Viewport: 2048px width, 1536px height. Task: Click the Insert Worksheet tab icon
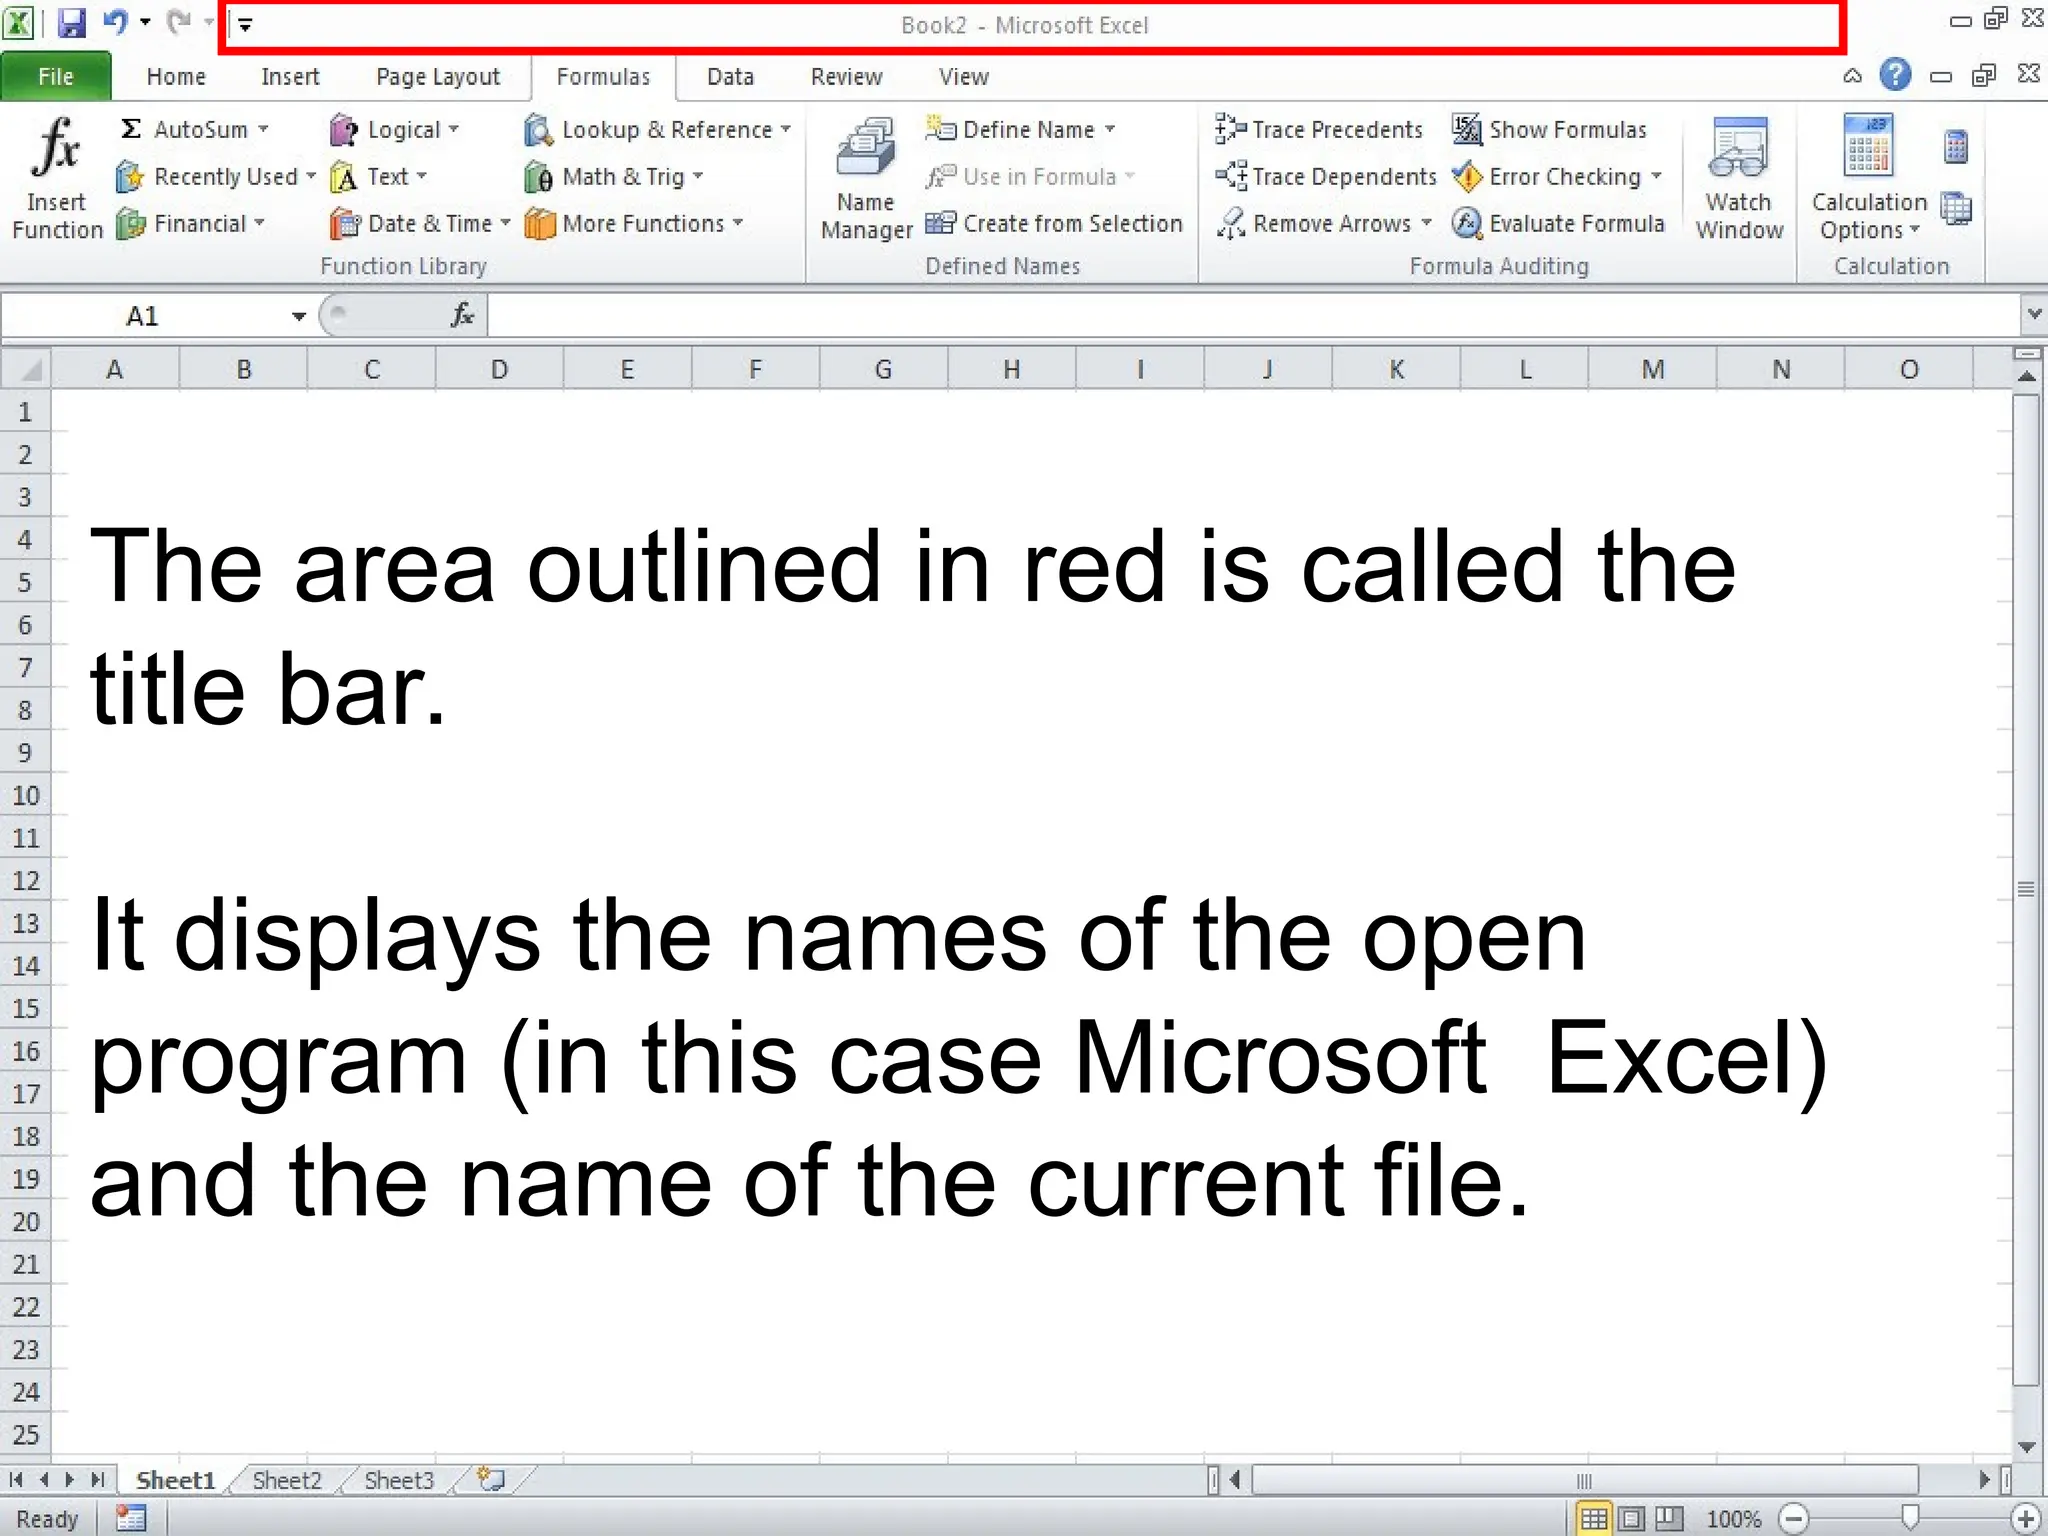click(491, 1479)
